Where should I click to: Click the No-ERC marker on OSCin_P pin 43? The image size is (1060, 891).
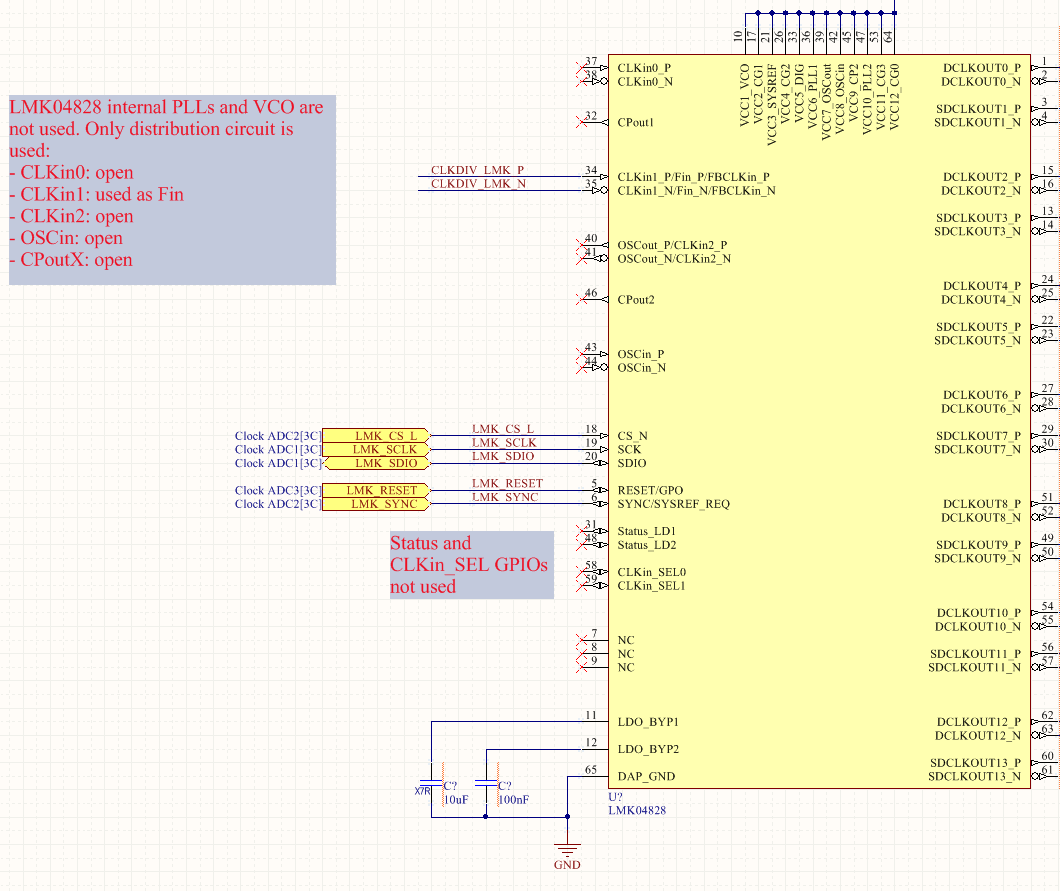click(583, 353)
